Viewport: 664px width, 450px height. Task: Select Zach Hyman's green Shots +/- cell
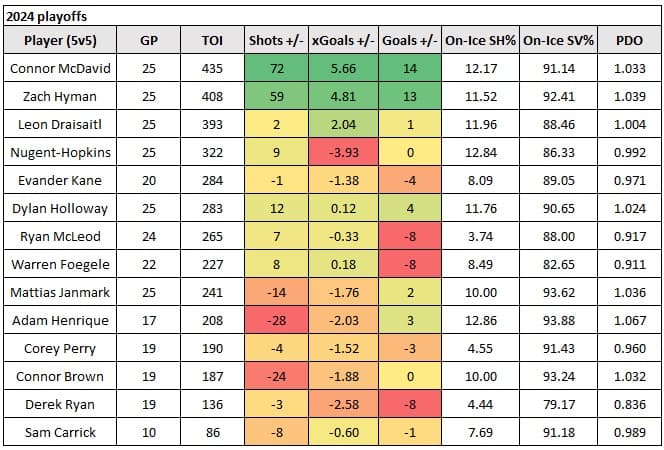[275, 99]
